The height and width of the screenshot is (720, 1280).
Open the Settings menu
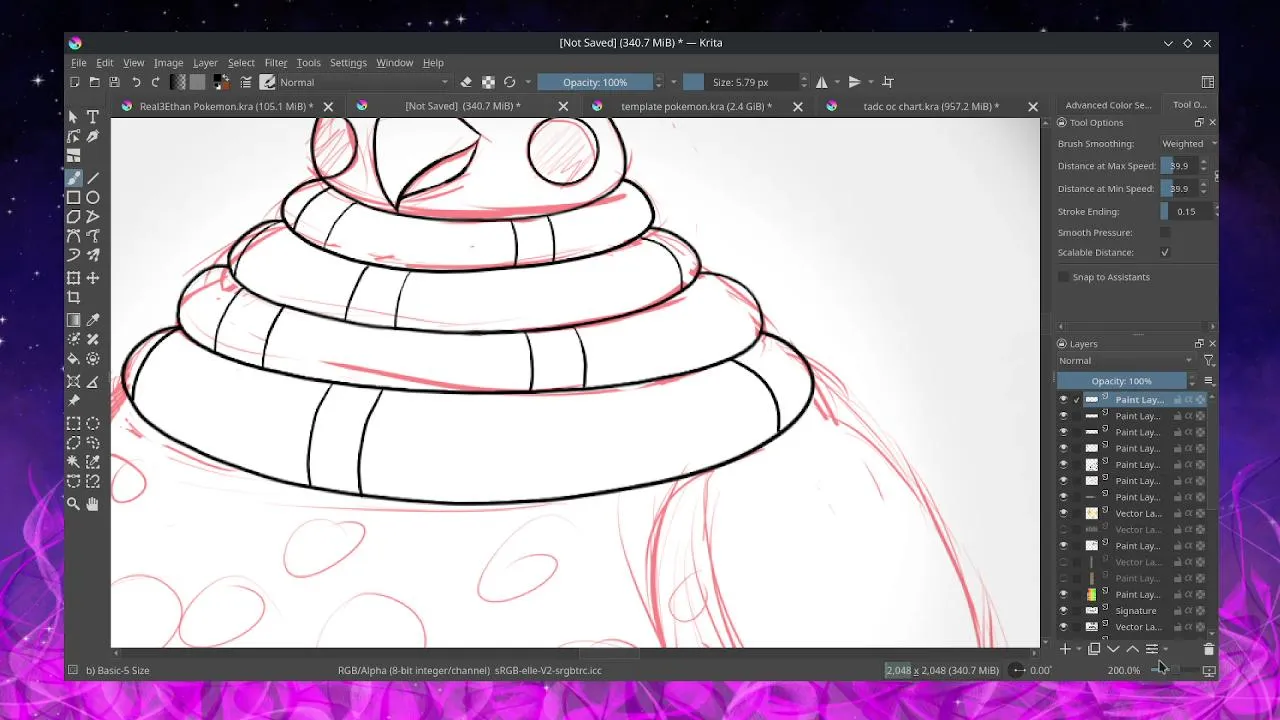(348, 62)
